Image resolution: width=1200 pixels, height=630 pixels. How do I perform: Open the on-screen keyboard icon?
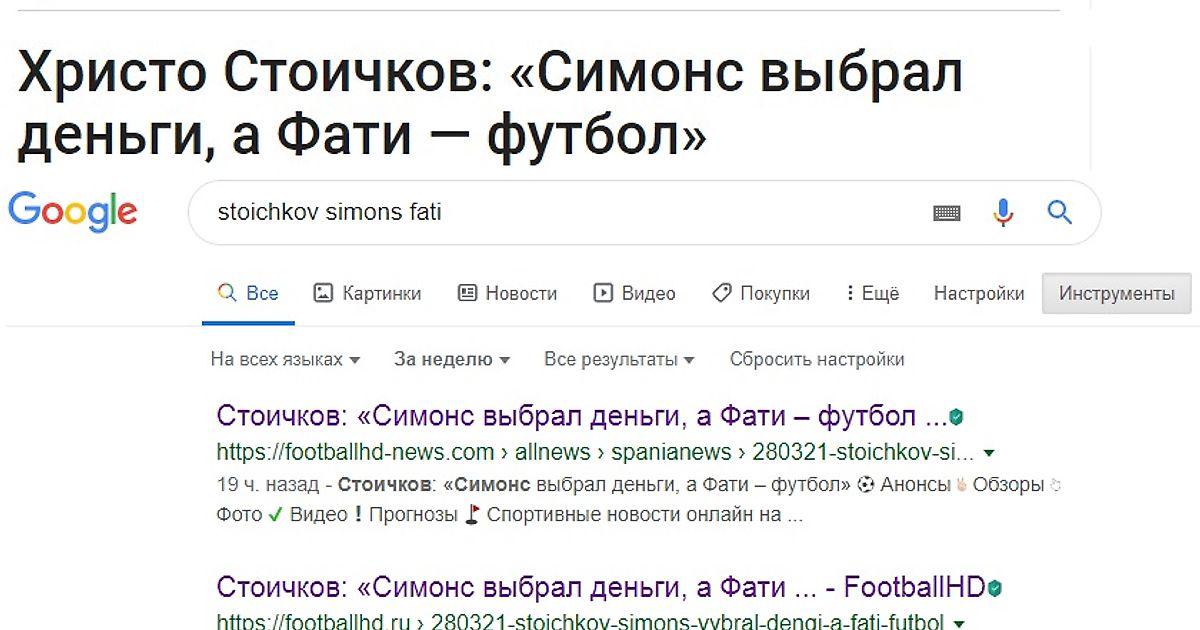946,213
